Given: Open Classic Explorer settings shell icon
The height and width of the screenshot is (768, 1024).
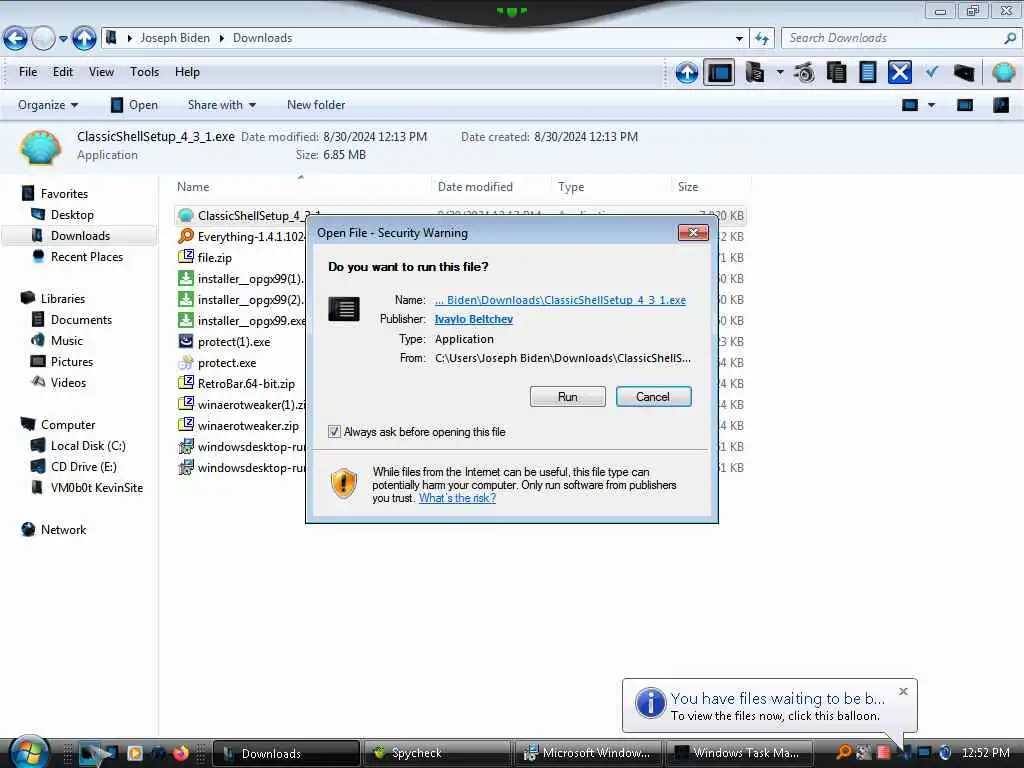Looking at the screenshot, I should pos(1004,72).
